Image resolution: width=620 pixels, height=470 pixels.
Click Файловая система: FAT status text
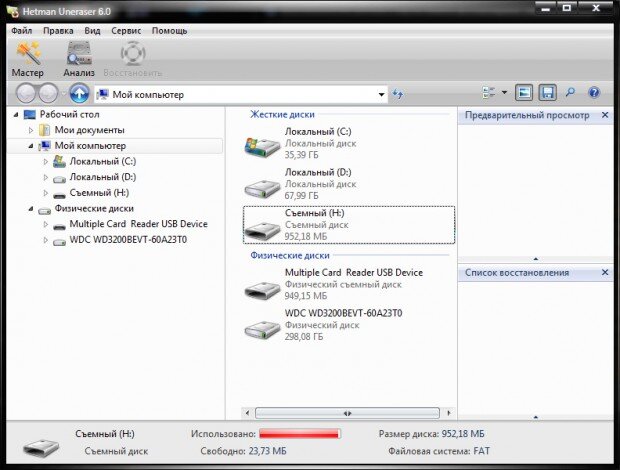coord(439,451)
